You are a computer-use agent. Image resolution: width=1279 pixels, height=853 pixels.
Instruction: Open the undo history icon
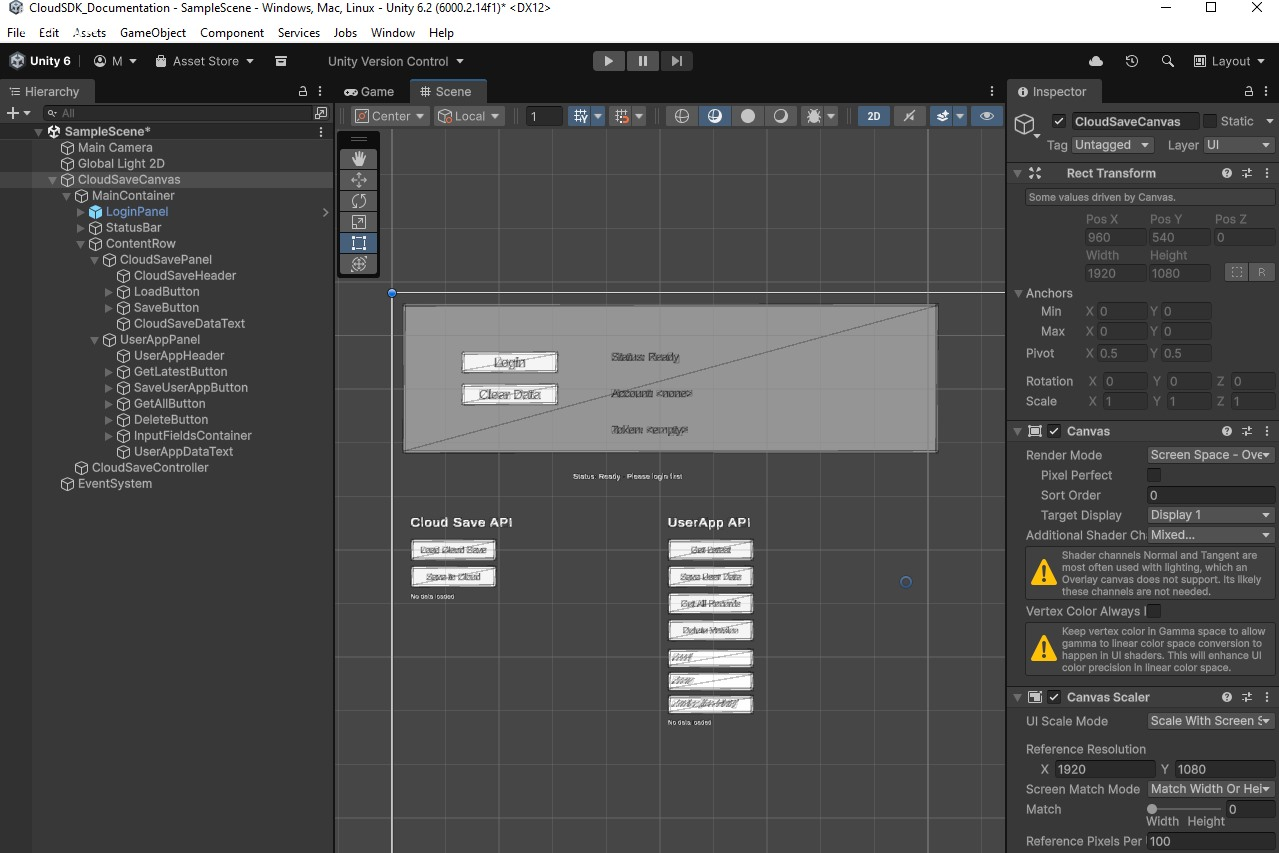coord(1131,61)
